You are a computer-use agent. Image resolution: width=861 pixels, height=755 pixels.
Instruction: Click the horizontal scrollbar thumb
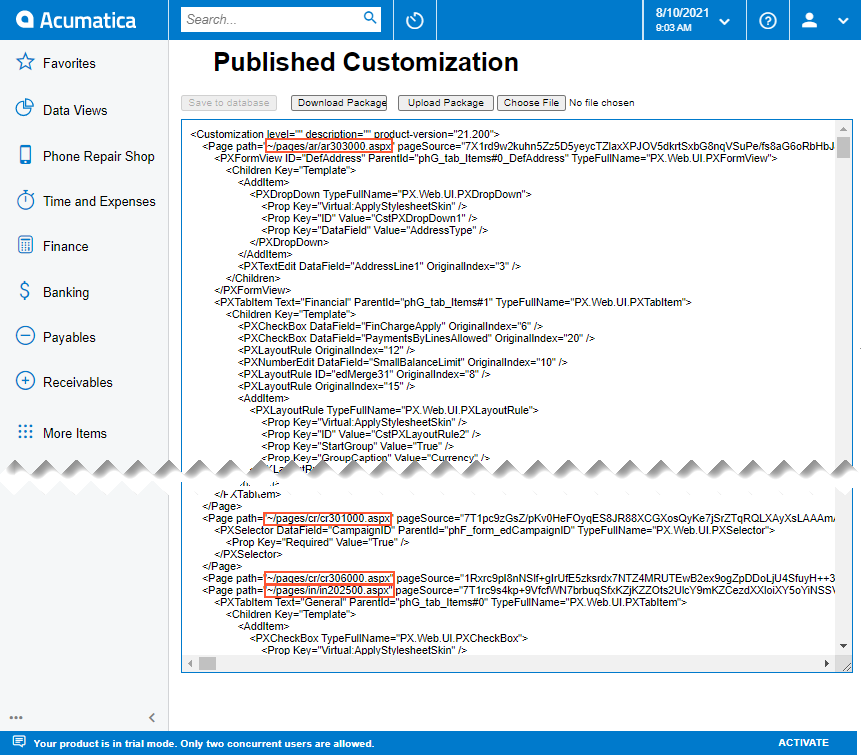207,663
